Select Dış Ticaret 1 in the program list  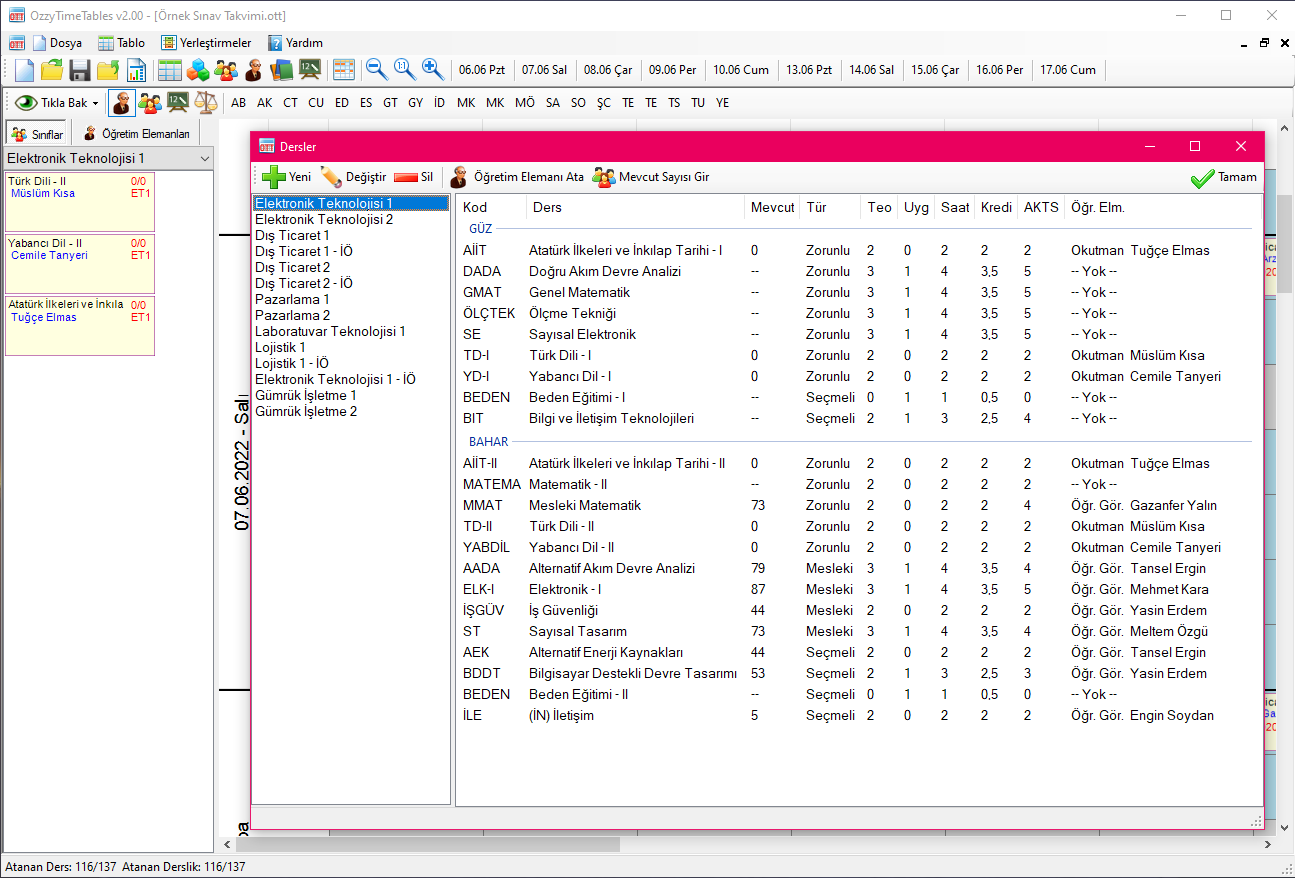[x=293, y=235]
